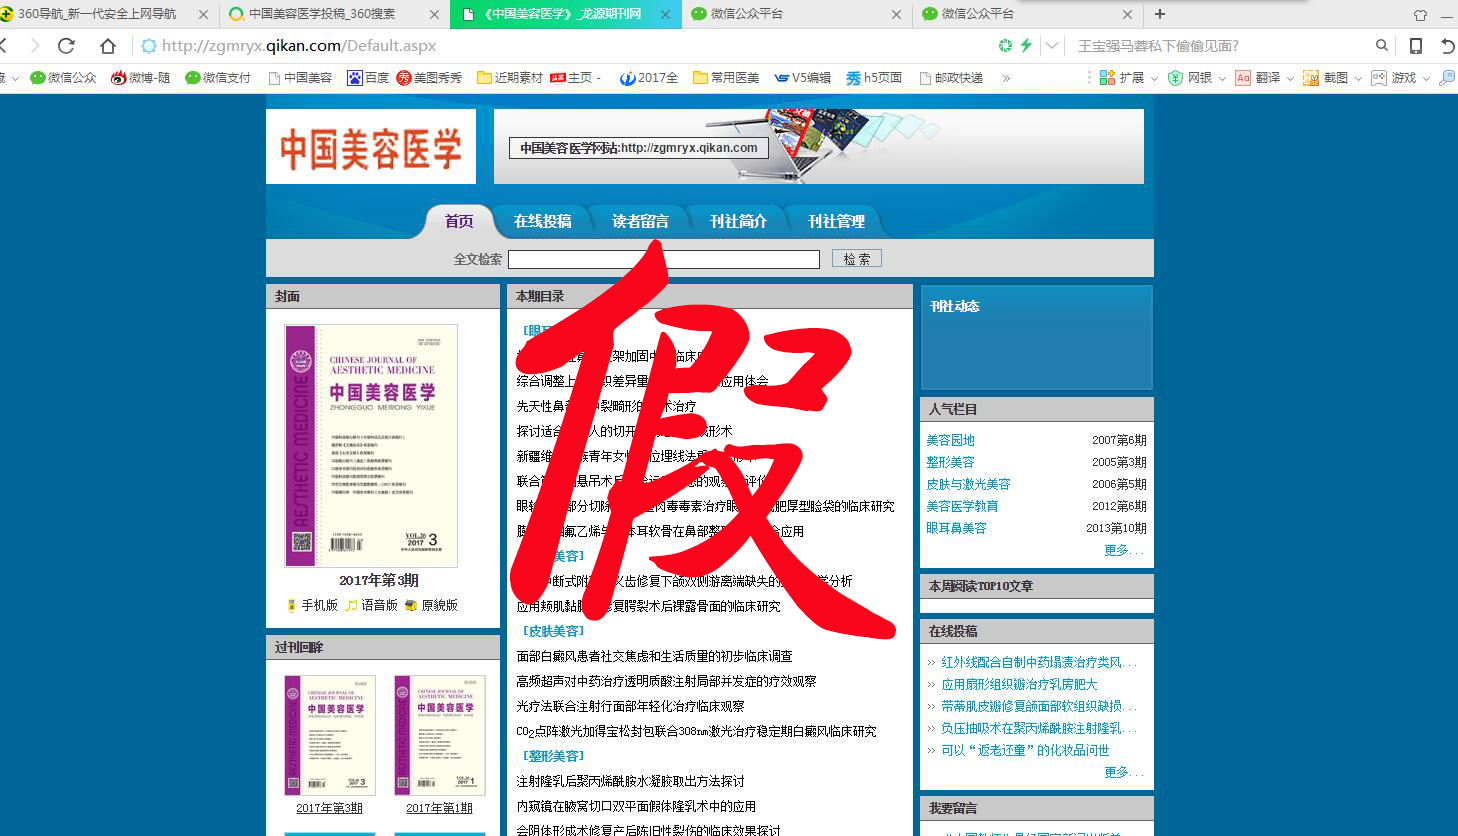Click the 翻译 translate toolbar button
1458x836 pixels.
1258,78
